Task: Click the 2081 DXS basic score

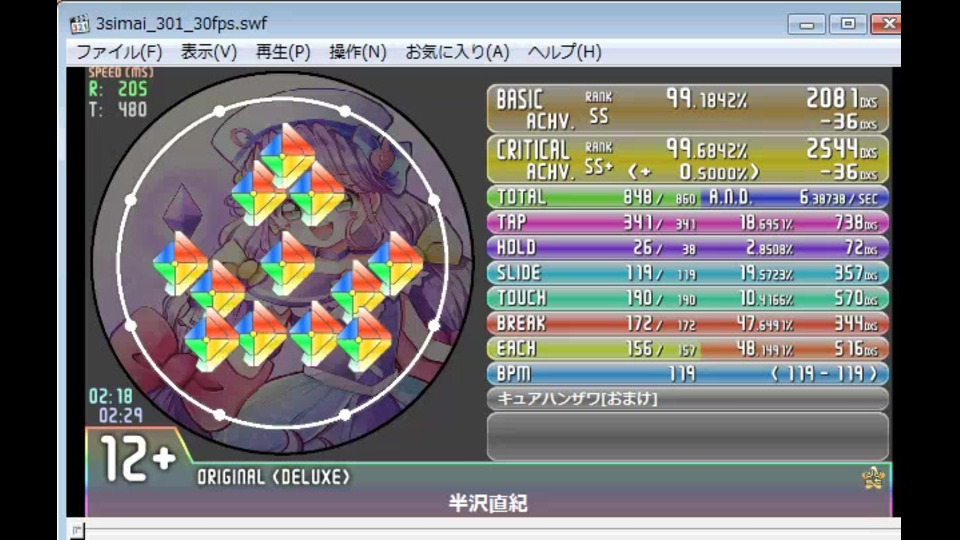Action: [x=842, y=99]
